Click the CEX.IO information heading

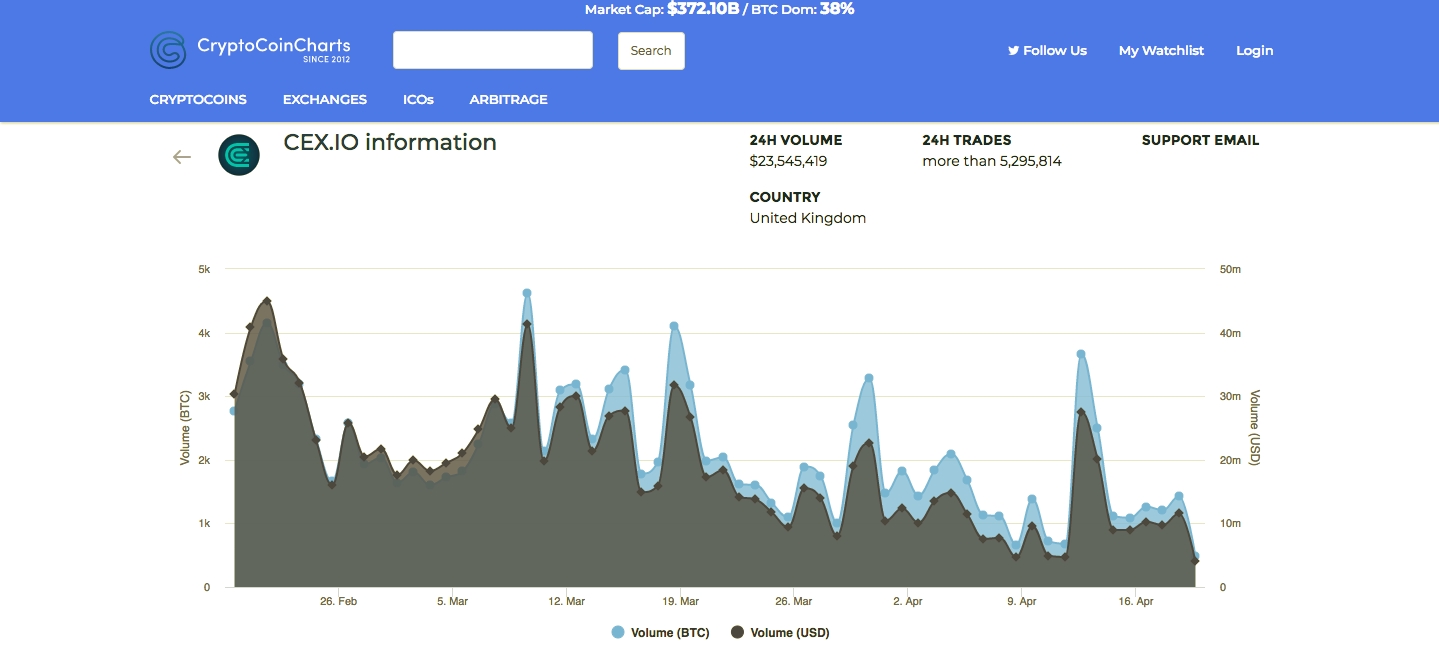(390, 142)
